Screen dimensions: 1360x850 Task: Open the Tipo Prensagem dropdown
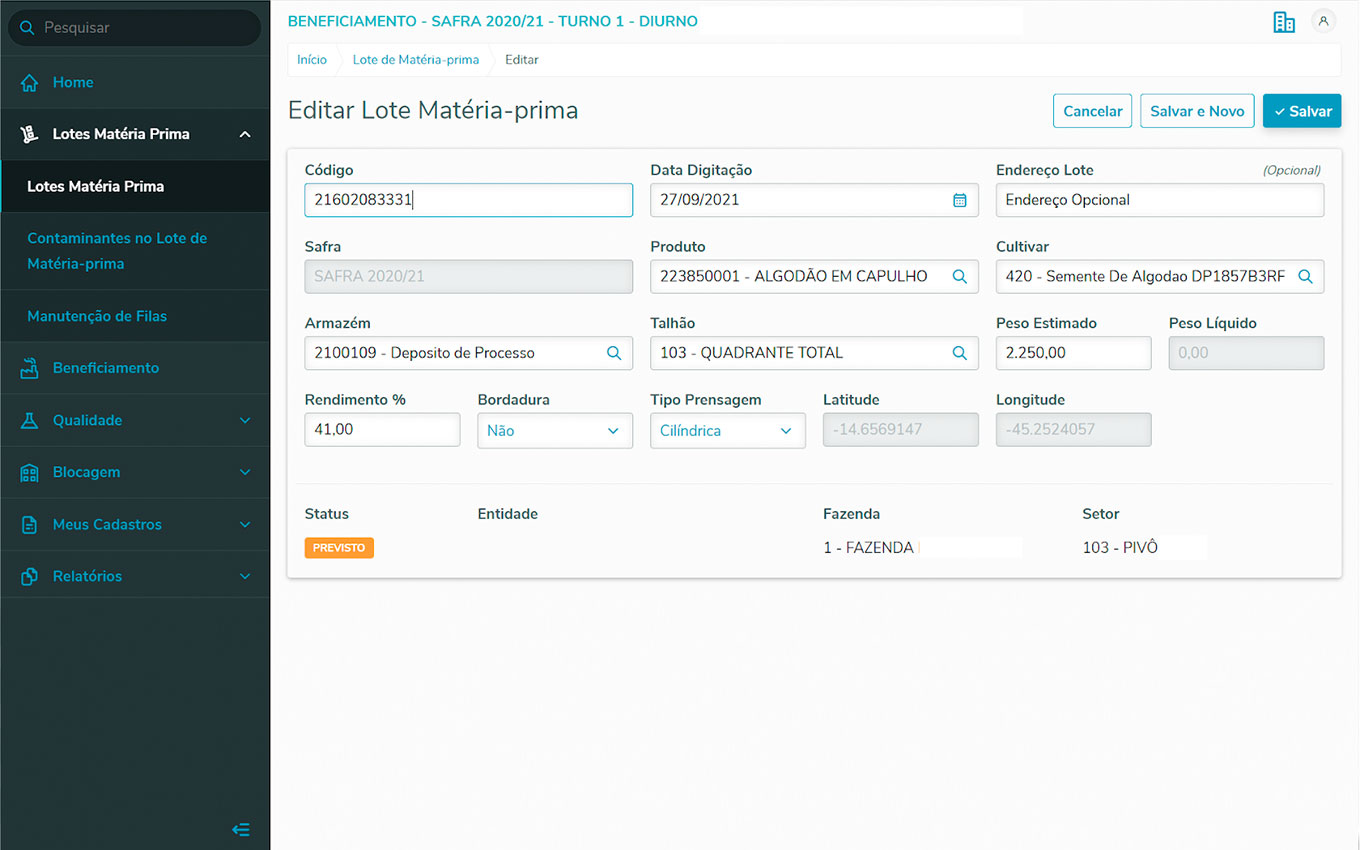[x=727, y=431]
